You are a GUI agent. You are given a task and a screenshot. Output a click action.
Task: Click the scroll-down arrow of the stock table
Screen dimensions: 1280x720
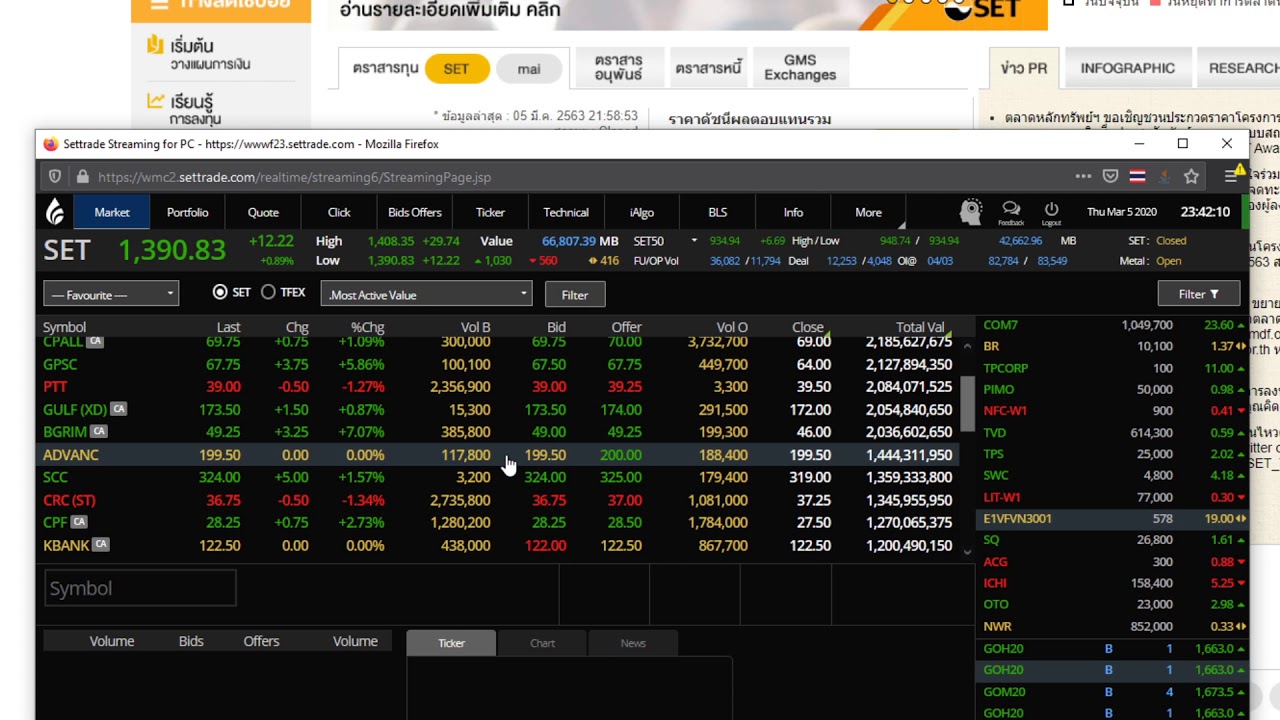[967, 551]
